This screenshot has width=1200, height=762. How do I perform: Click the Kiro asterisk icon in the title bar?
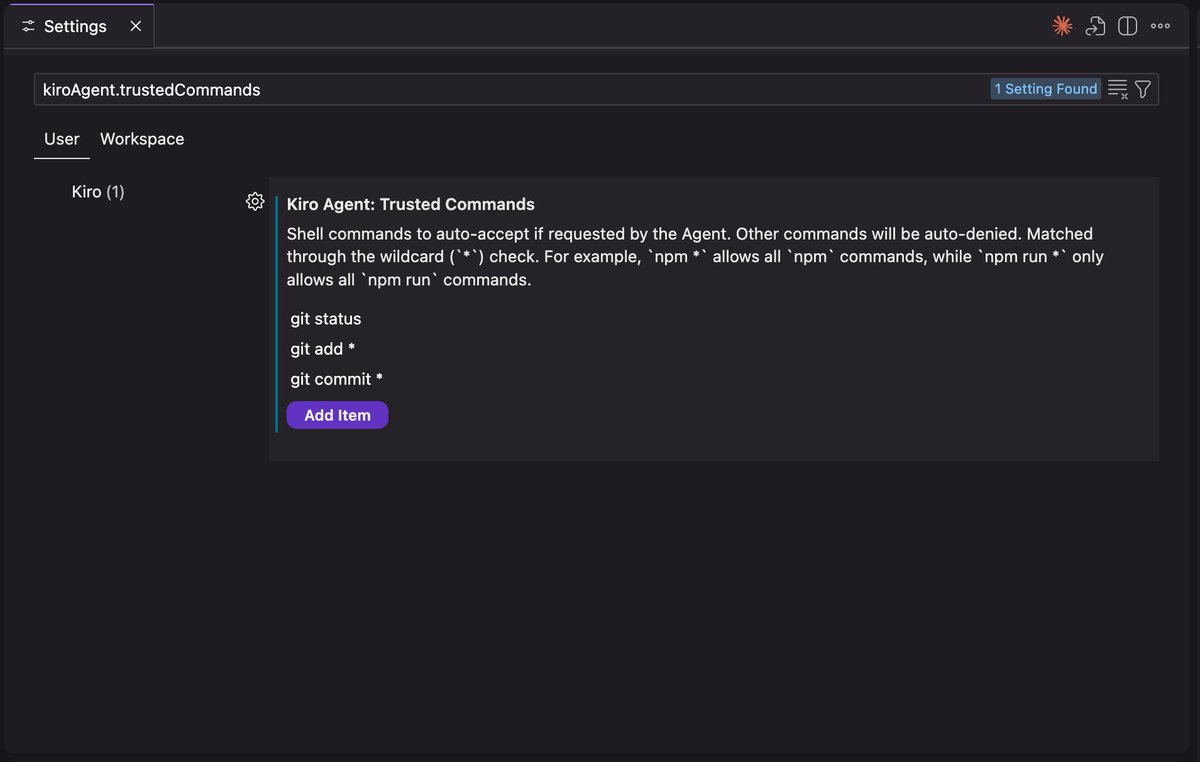pyautogui.click(x=1062, y=27)
